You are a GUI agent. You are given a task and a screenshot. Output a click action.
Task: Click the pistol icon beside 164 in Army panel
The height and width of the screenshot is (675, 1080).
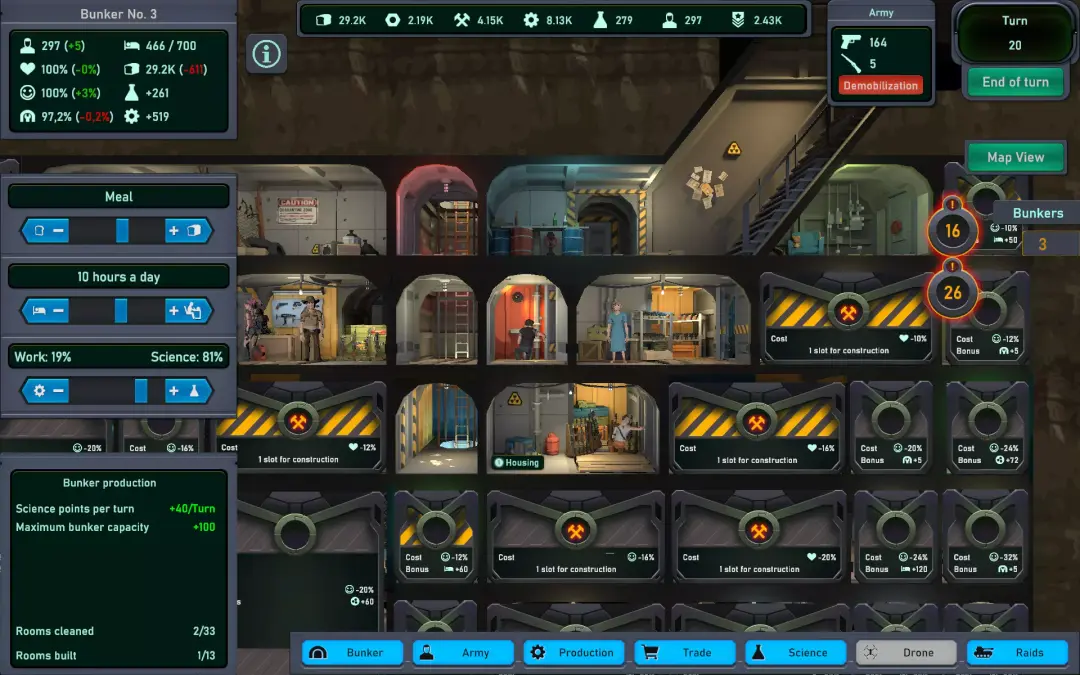click(851, 42)
